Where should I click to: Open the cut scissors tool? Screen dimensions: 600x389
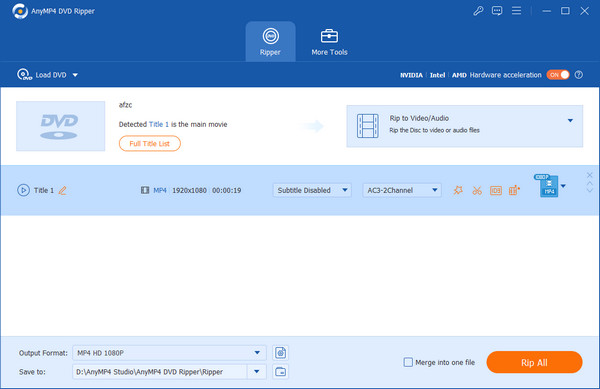coord(477,190)
